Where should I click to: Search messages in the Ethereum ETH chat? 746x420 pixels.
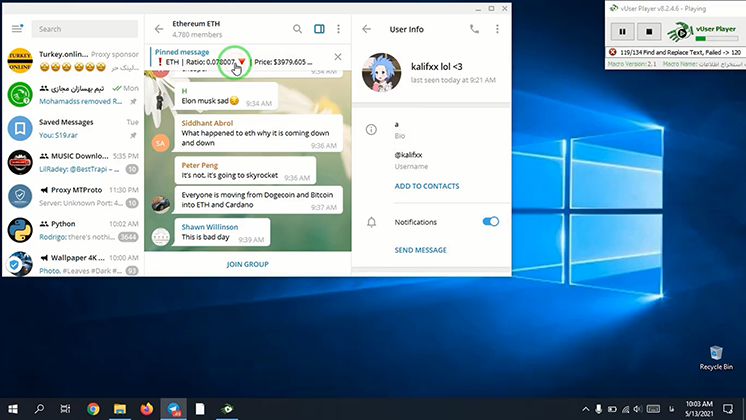coord(297,29)
